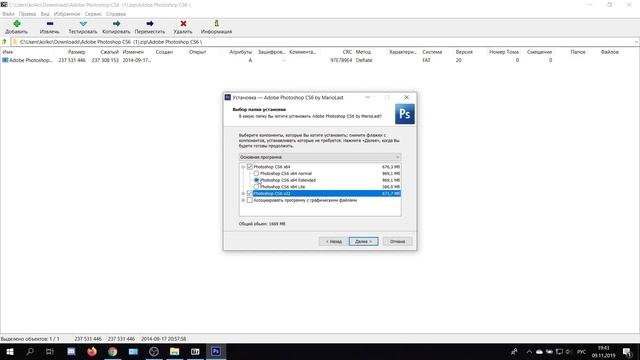Open the volume tray icon
This screenshot has width=640, height=360.
(568, 352)
